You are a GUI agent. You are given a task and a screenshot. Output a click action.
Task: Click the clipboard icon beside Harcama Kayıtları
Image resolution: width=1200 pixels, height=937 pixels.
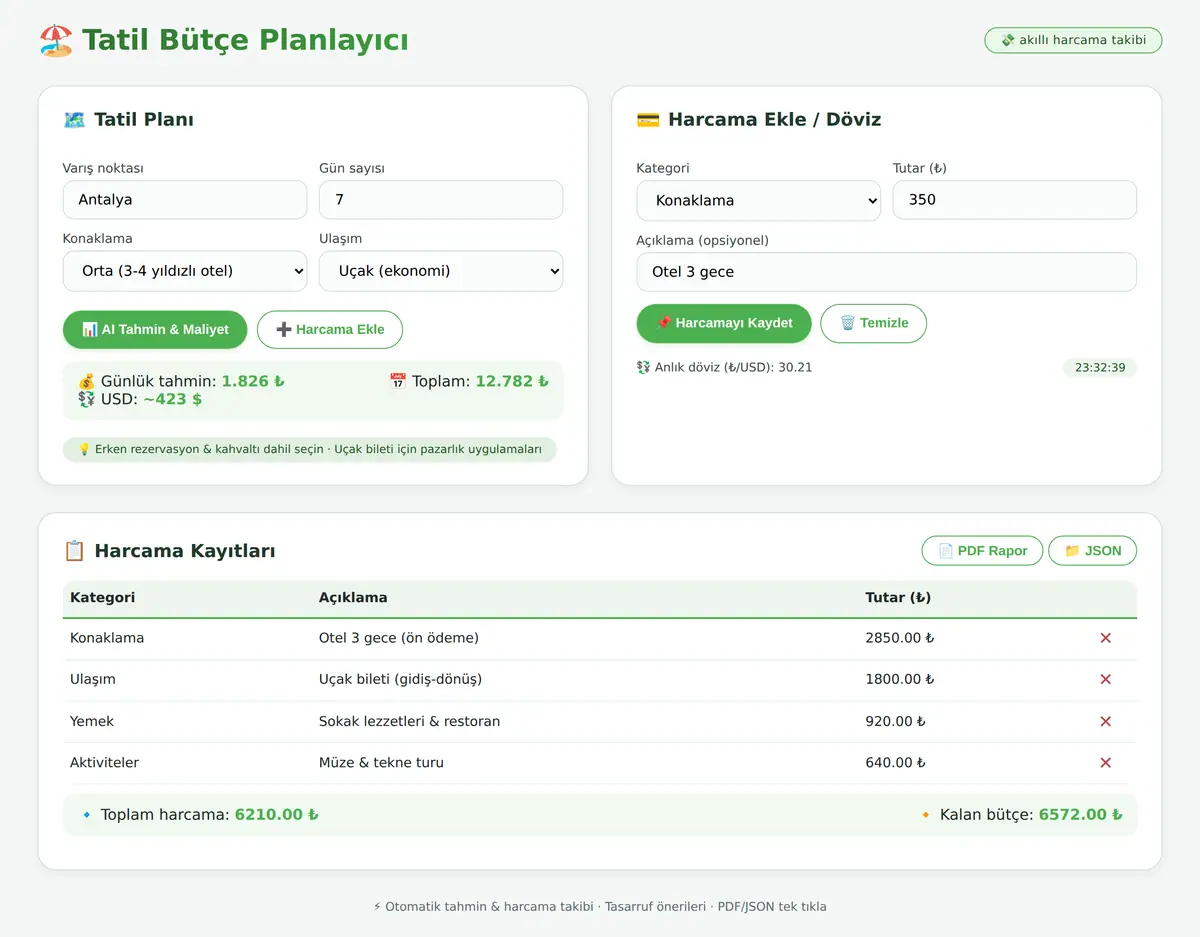point(74,551)
